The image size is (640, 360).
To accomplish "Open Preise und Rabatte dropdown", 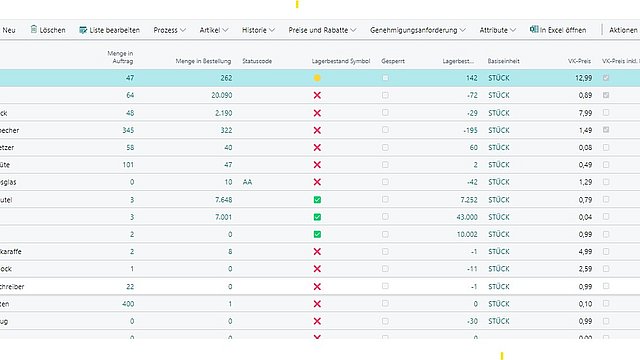I will pos(322,30).
